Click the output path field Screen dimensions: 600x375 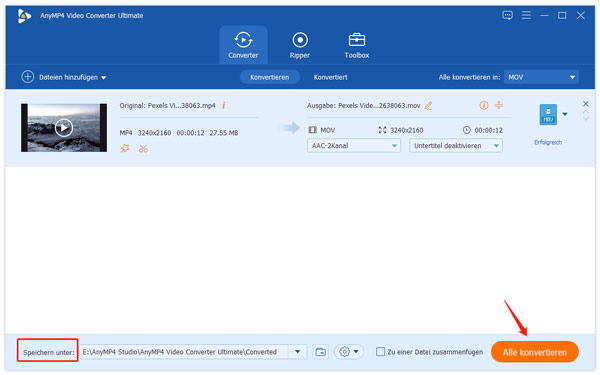(184, 352)
